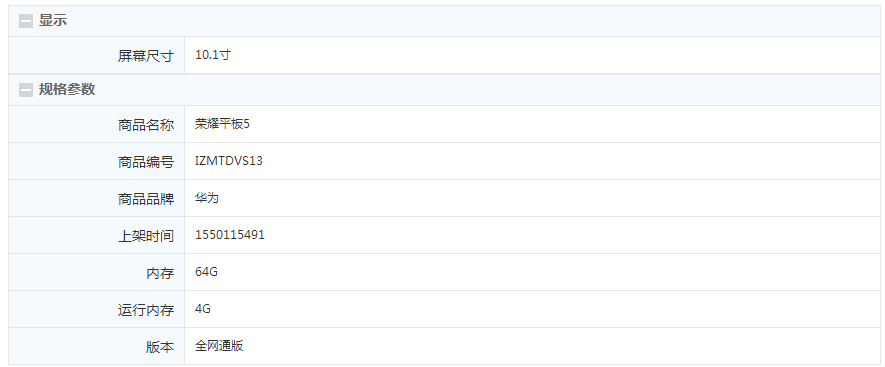Select the 10.1寸 screen size value

213,55
